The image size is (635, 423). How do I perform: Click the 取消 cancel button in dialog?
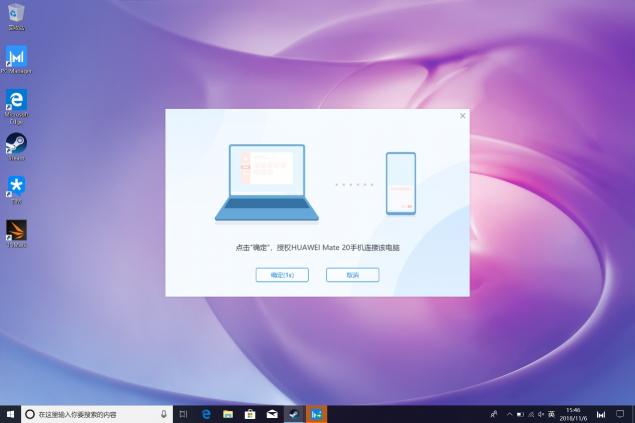[x=353, y=275]
